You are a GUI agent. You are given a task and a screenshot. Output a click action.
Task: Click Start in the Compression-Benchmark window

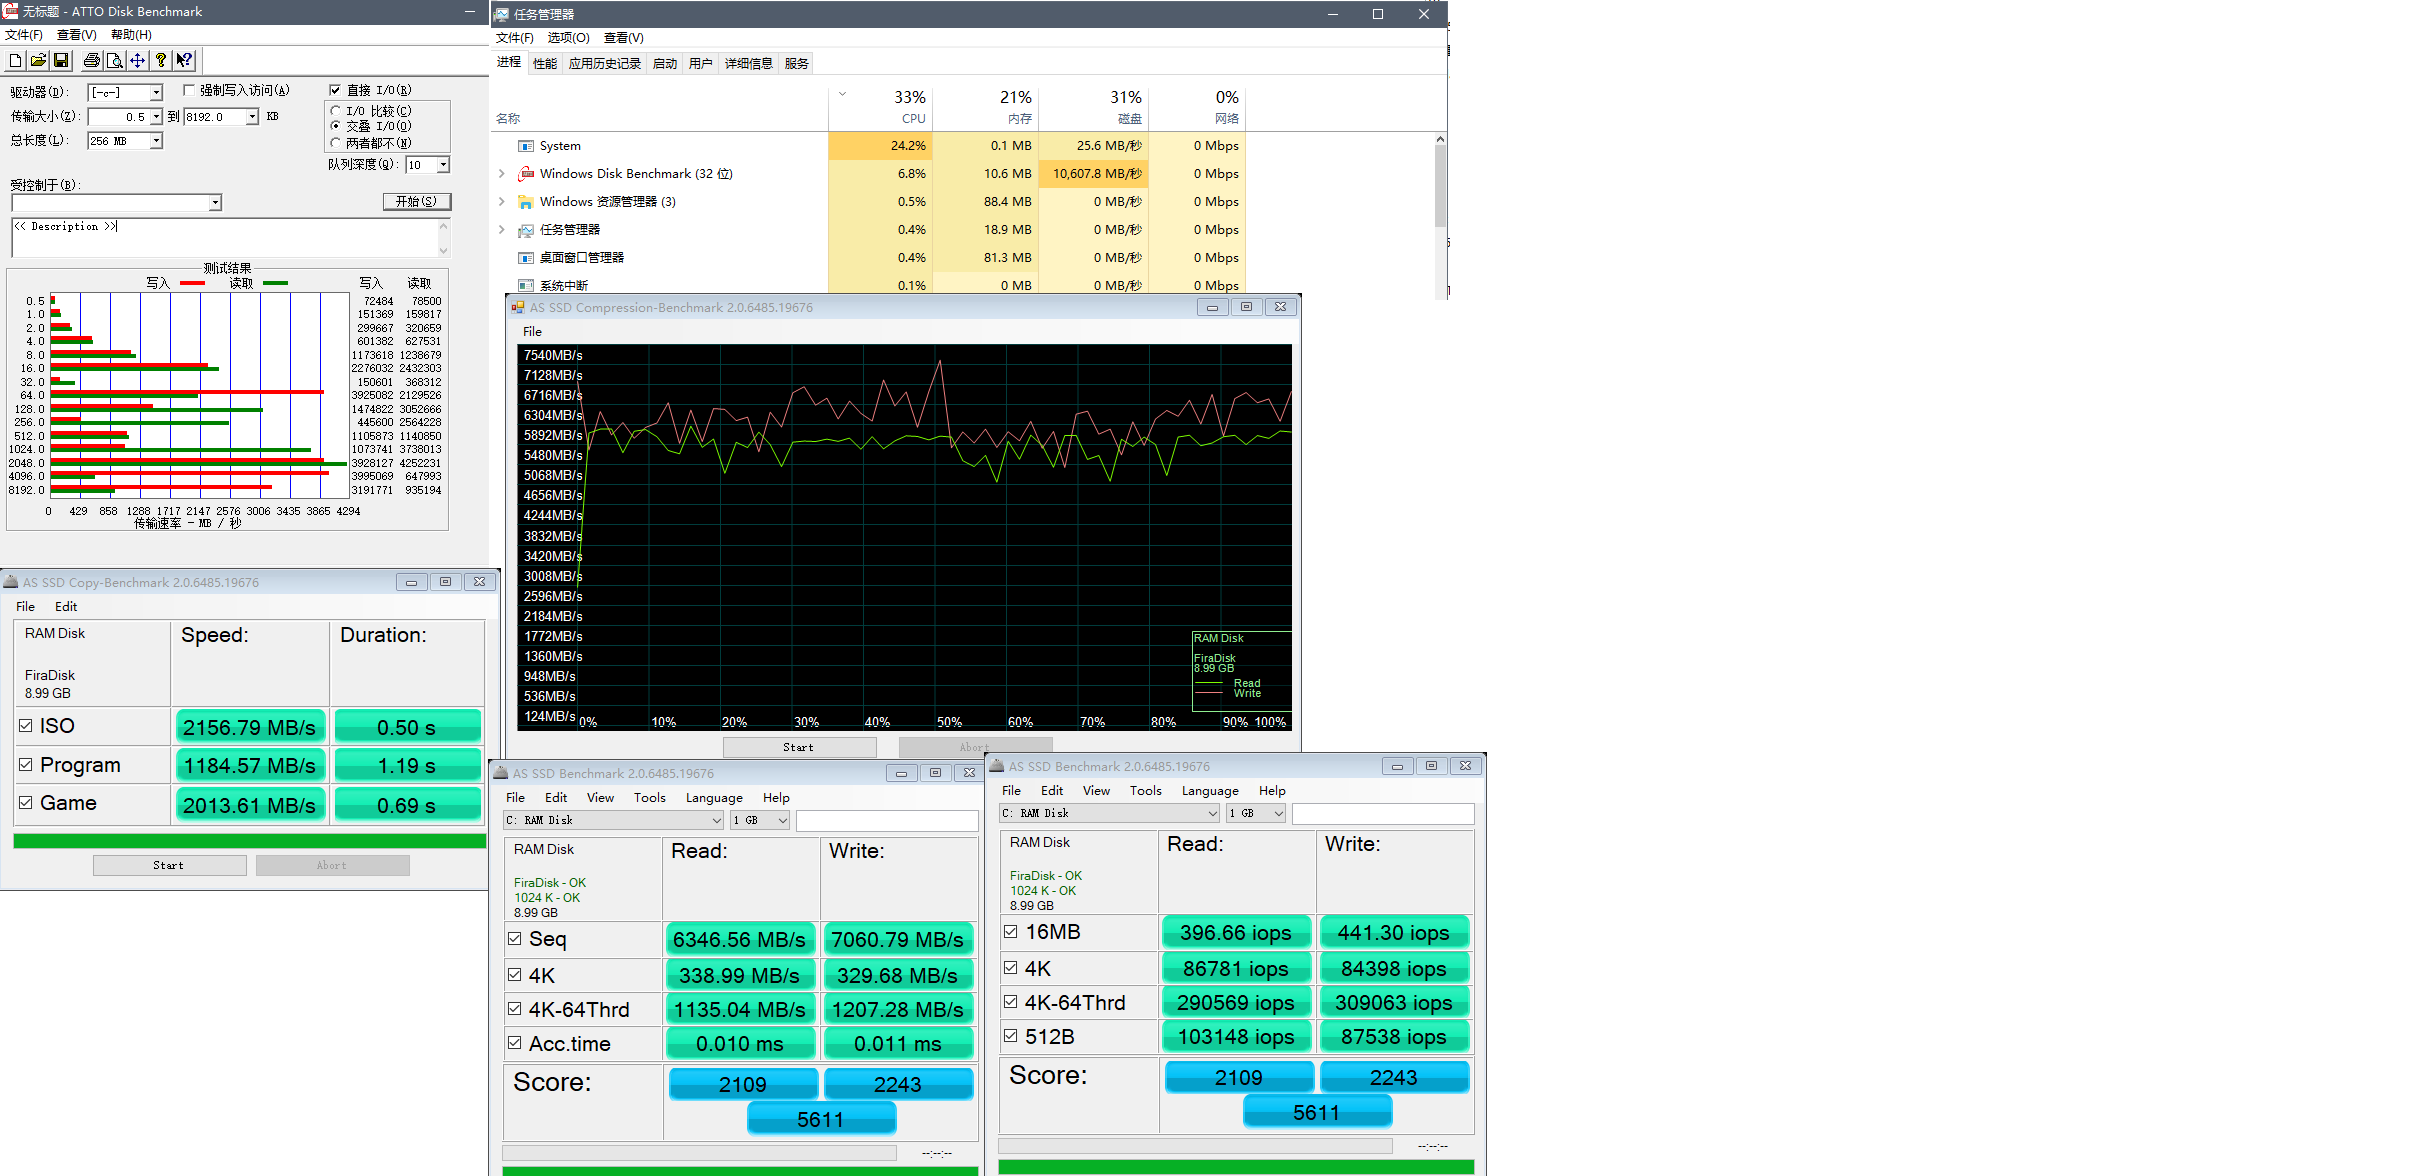(x=798, y=747)
